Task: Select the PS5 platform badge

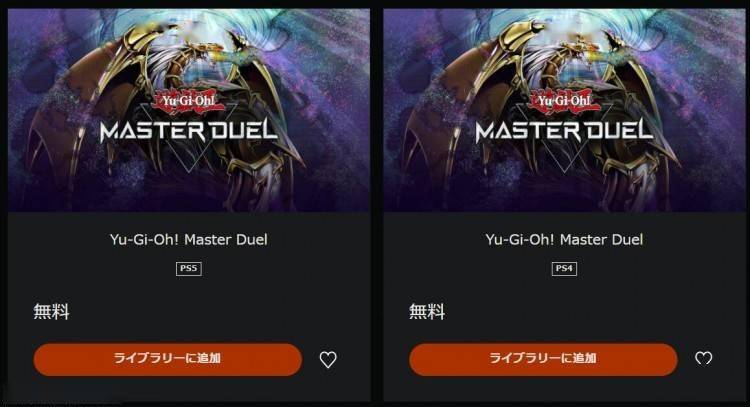Action: (188, 269)
